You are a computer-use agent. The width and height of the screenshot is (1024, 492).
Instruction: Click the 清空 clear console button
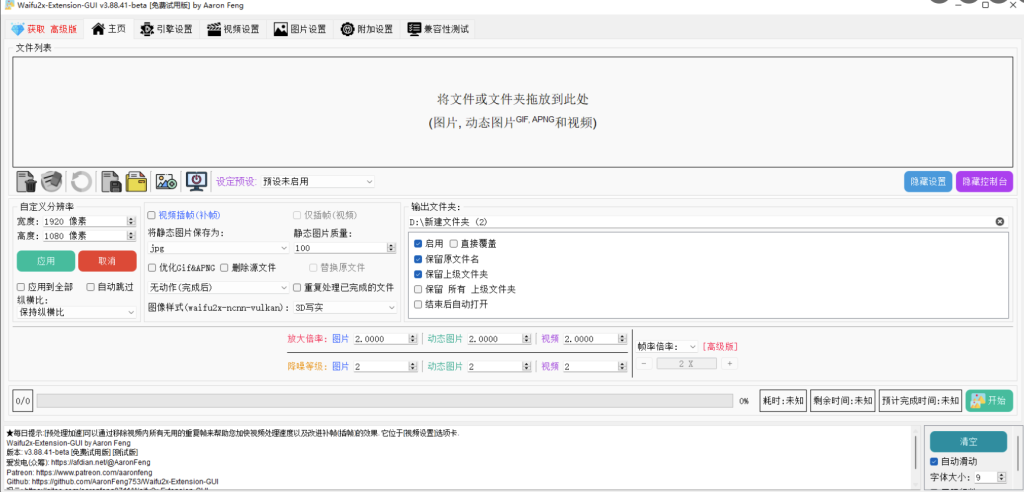point(968,441)
